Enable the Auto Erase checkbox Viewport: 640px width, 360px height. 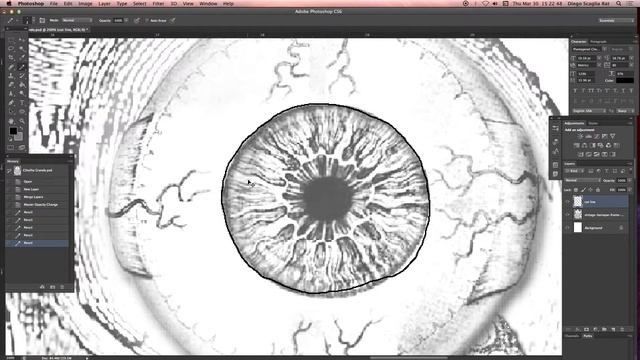(147, 20)
